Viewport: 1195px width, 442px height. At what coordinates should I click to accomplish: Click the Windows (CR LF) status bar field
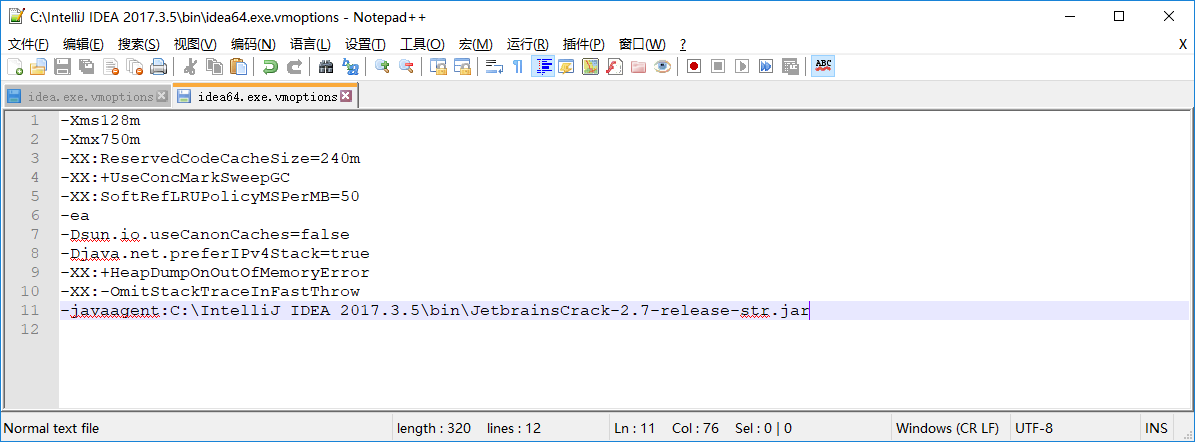pos(950,428)
